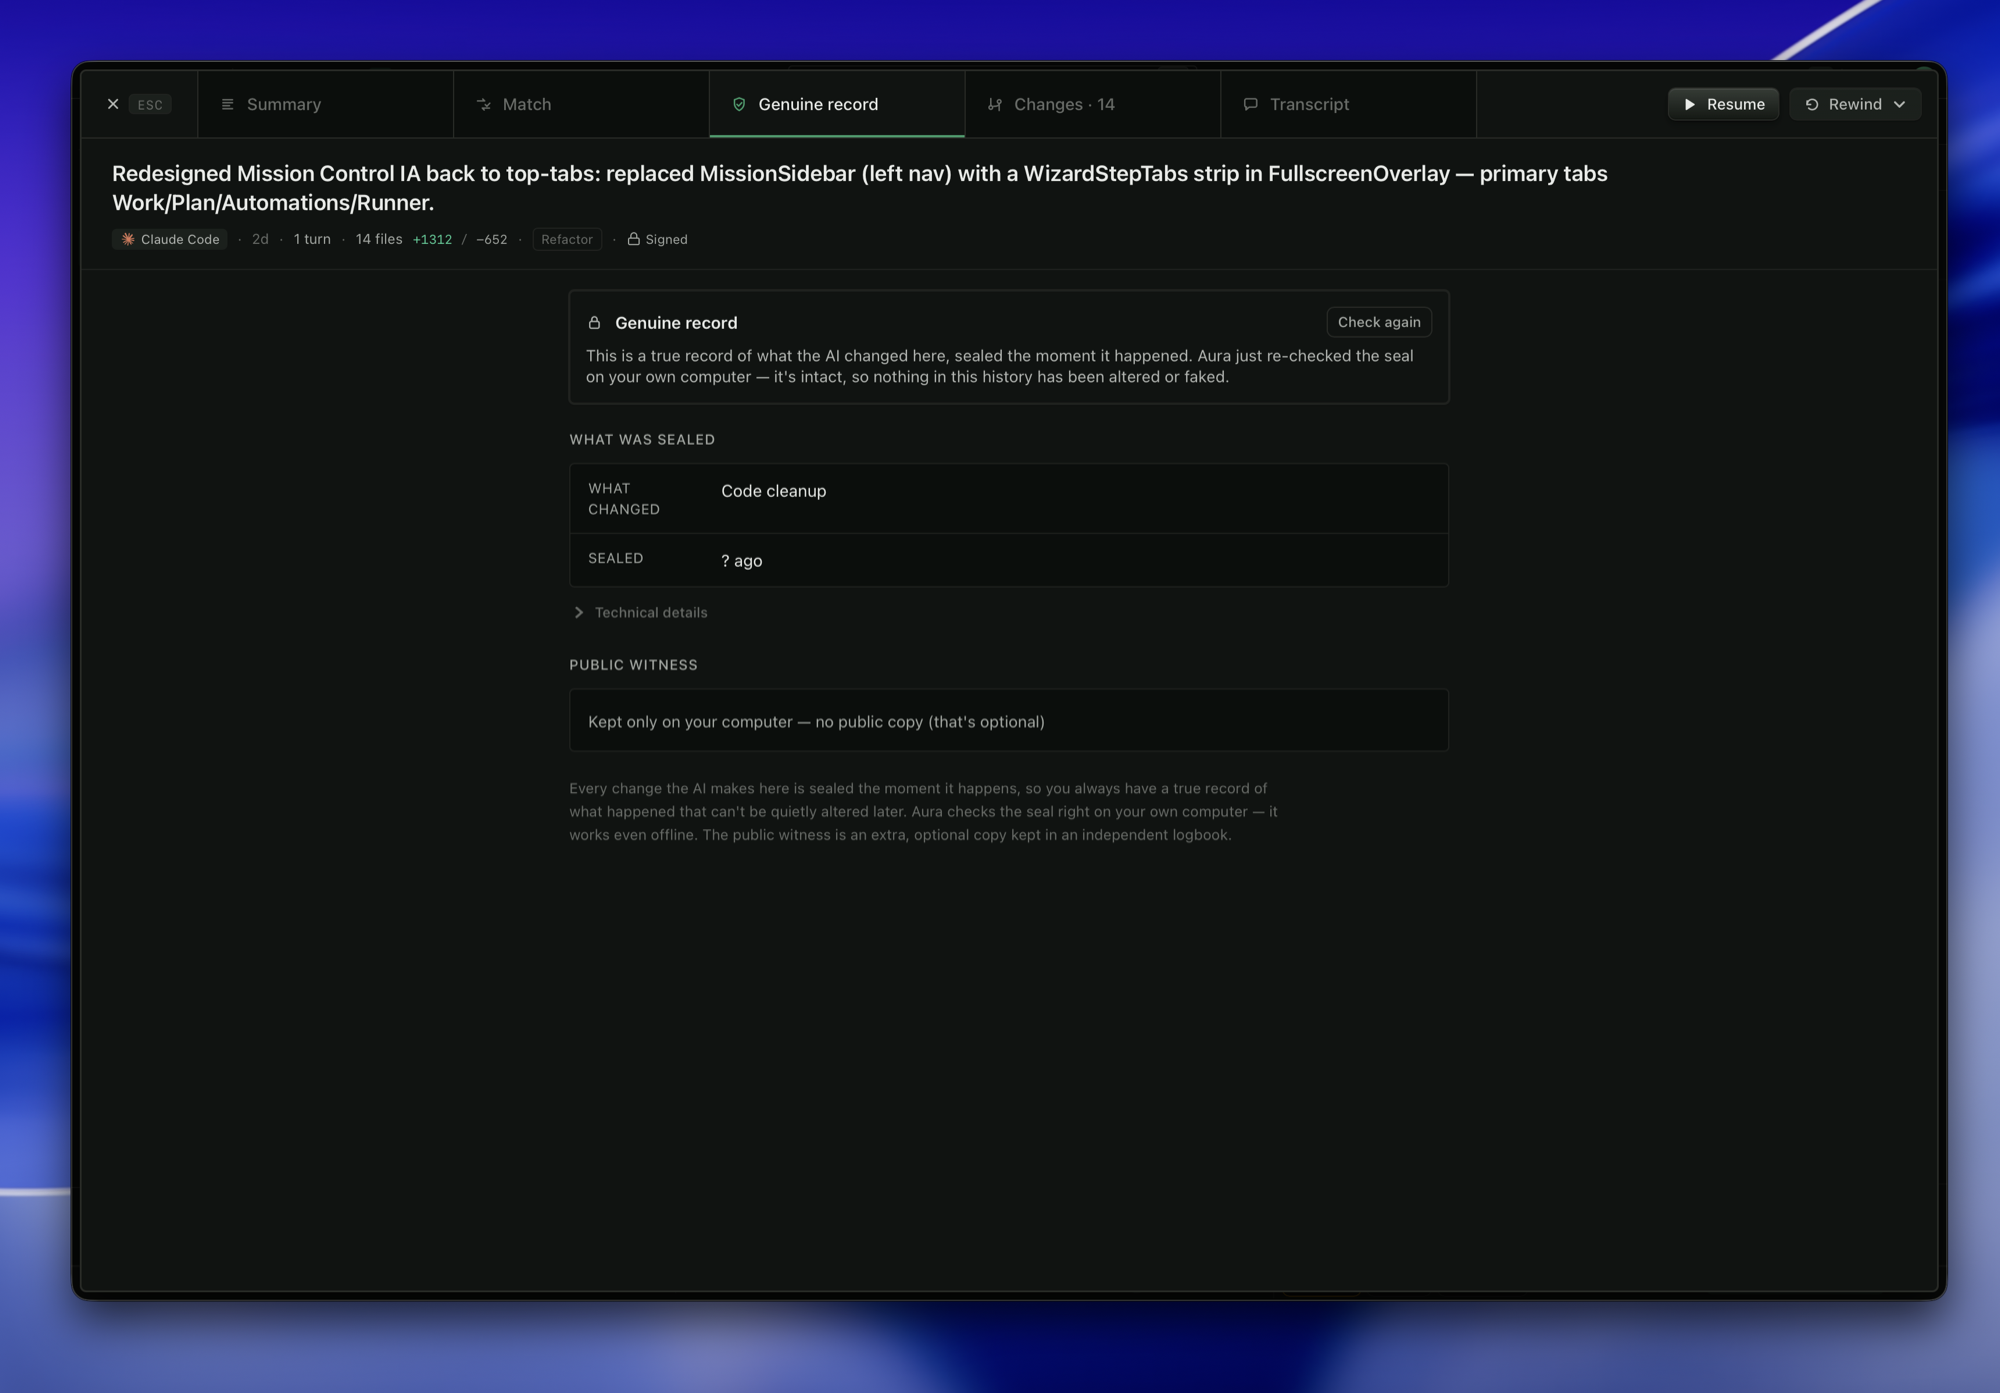The width and height of the screenshot is (2000, 1393).
Task: Switch to the Transcript tab
Action: pyautogui.click(x=1349, y=104)
